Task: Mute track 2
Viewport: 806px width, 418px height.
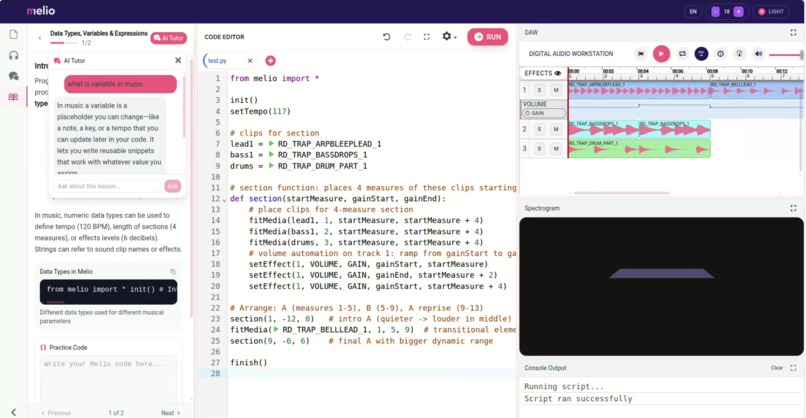Action: 556,129
